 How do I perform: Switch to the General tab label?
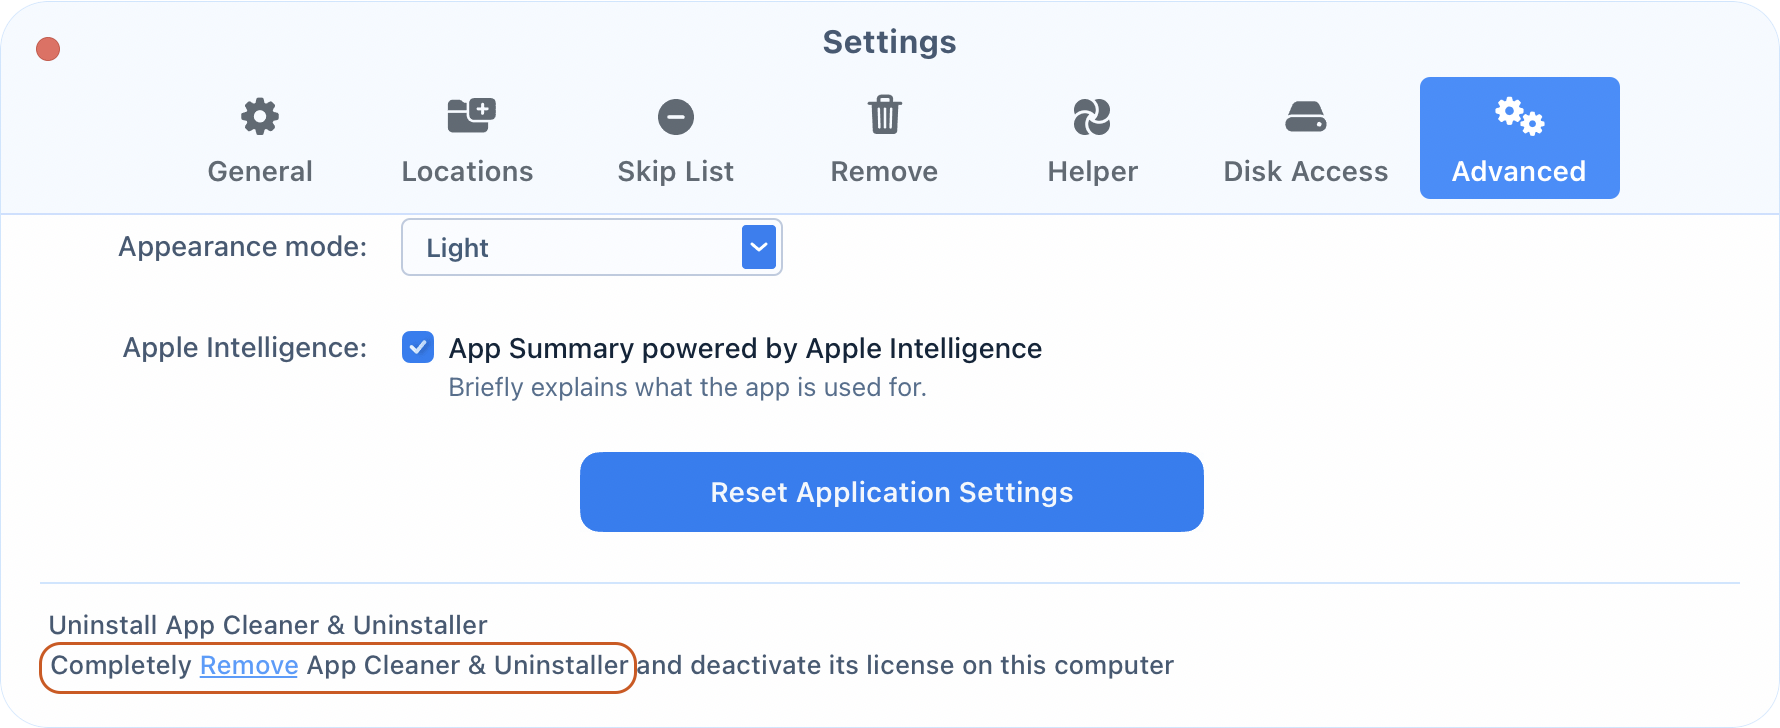(x=260, y=172)
